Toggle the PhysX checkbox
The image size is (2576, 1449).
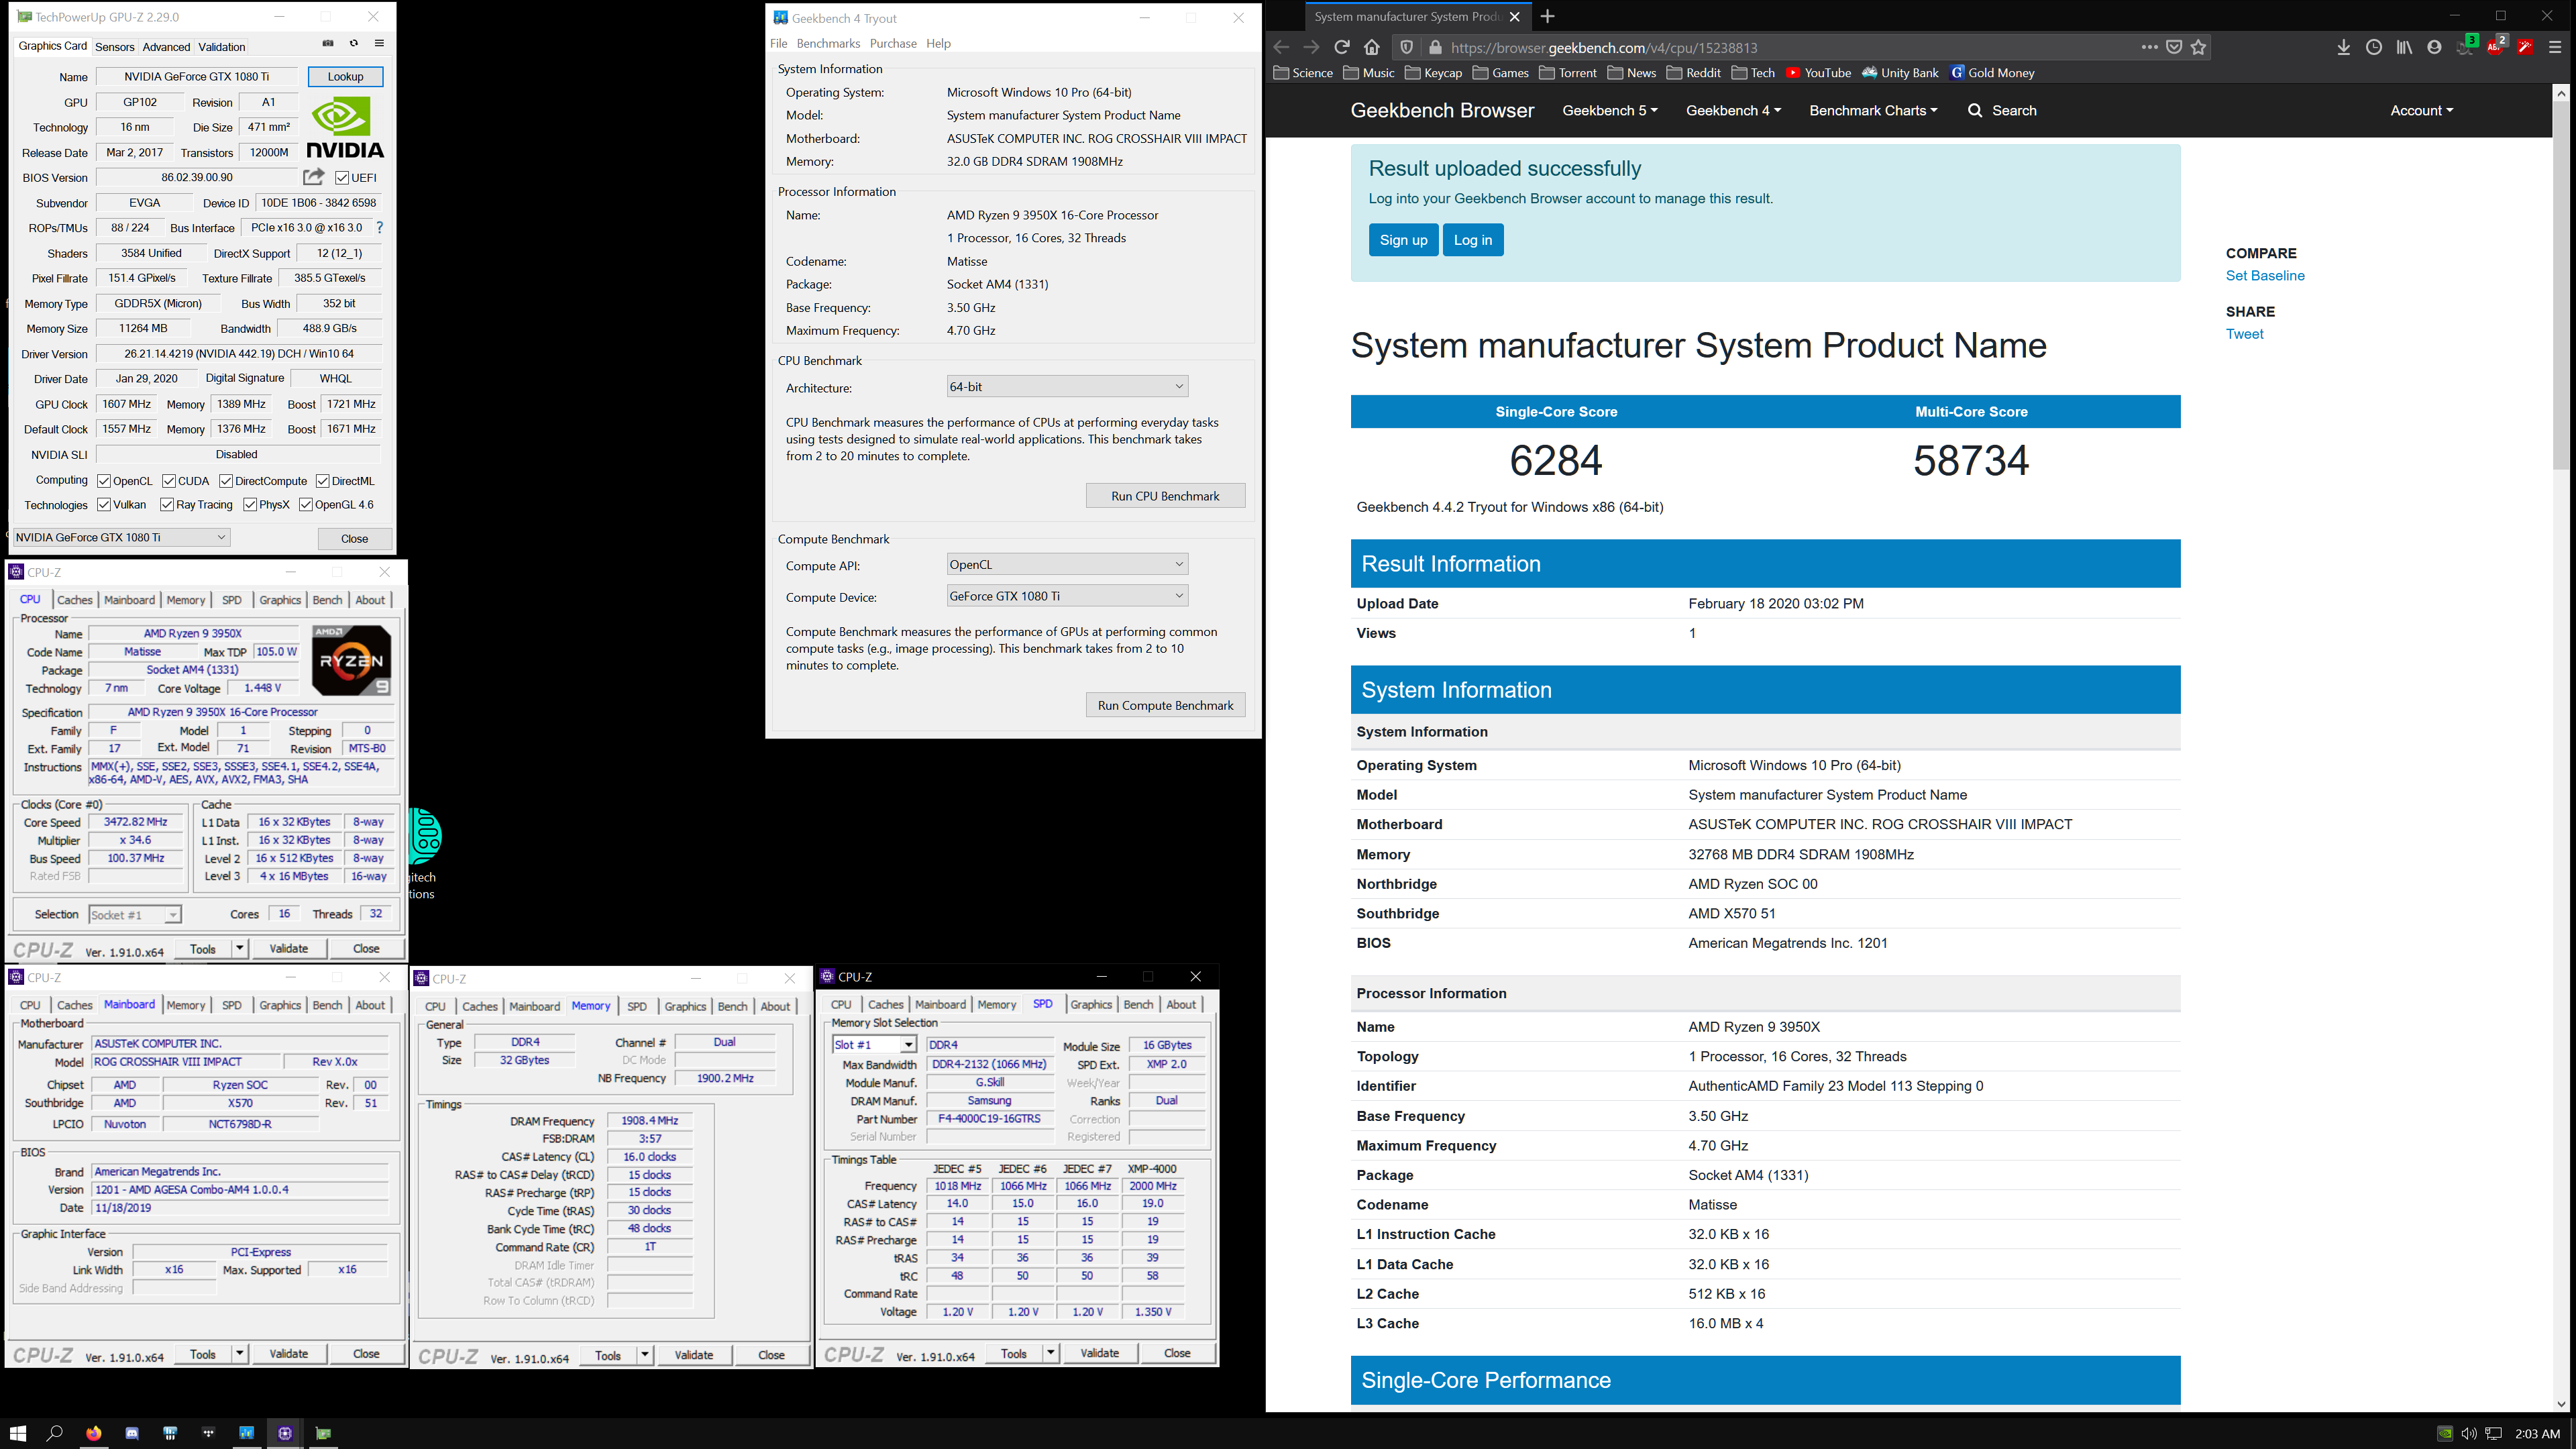pos(250,504)
